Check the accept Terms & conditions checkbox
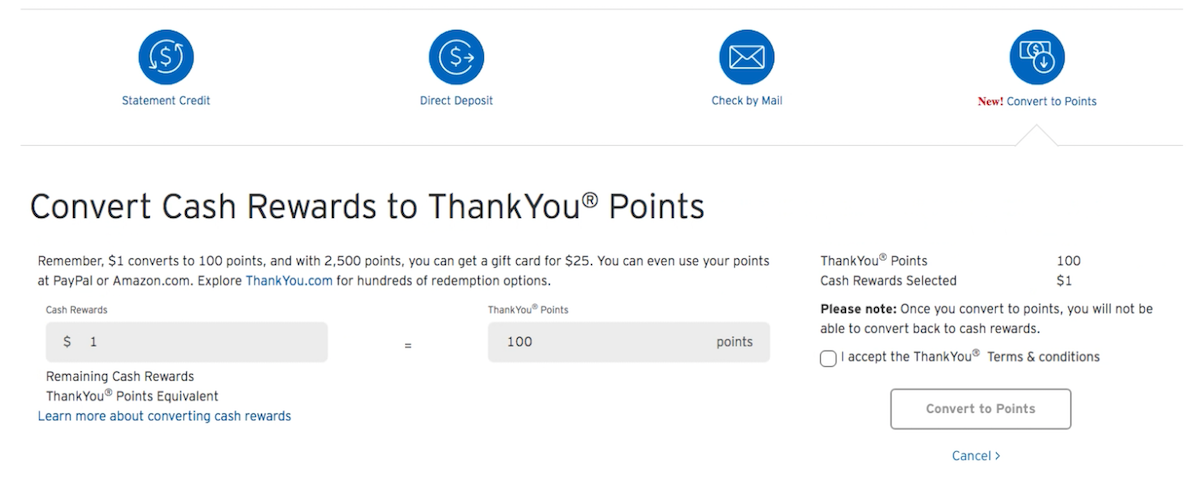Viewport: 1200px width, 478px height. pyautogui.click(x=828, y=358)
